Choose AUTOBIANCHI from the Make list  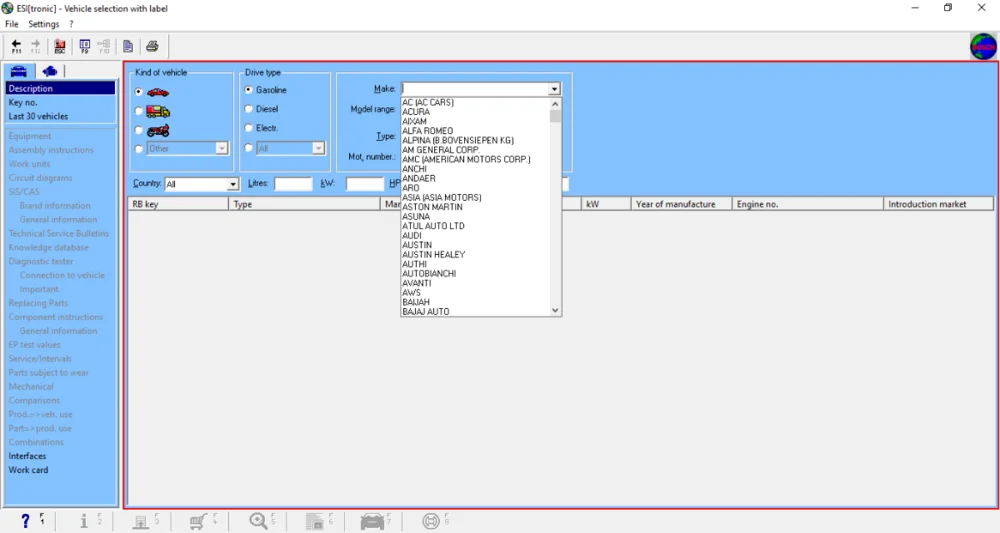click(x=429, y=274)
